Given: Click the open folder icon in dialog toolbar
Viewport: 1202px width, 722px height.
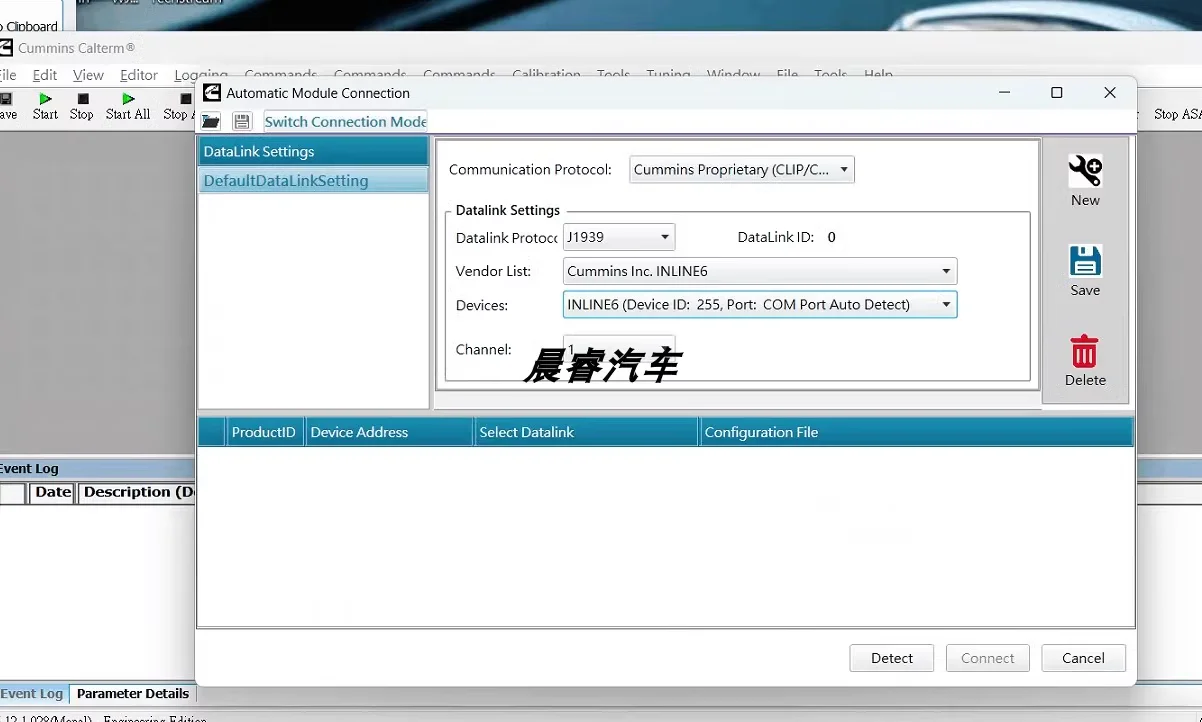Looking at the screenshot, I should coord(211,121).
